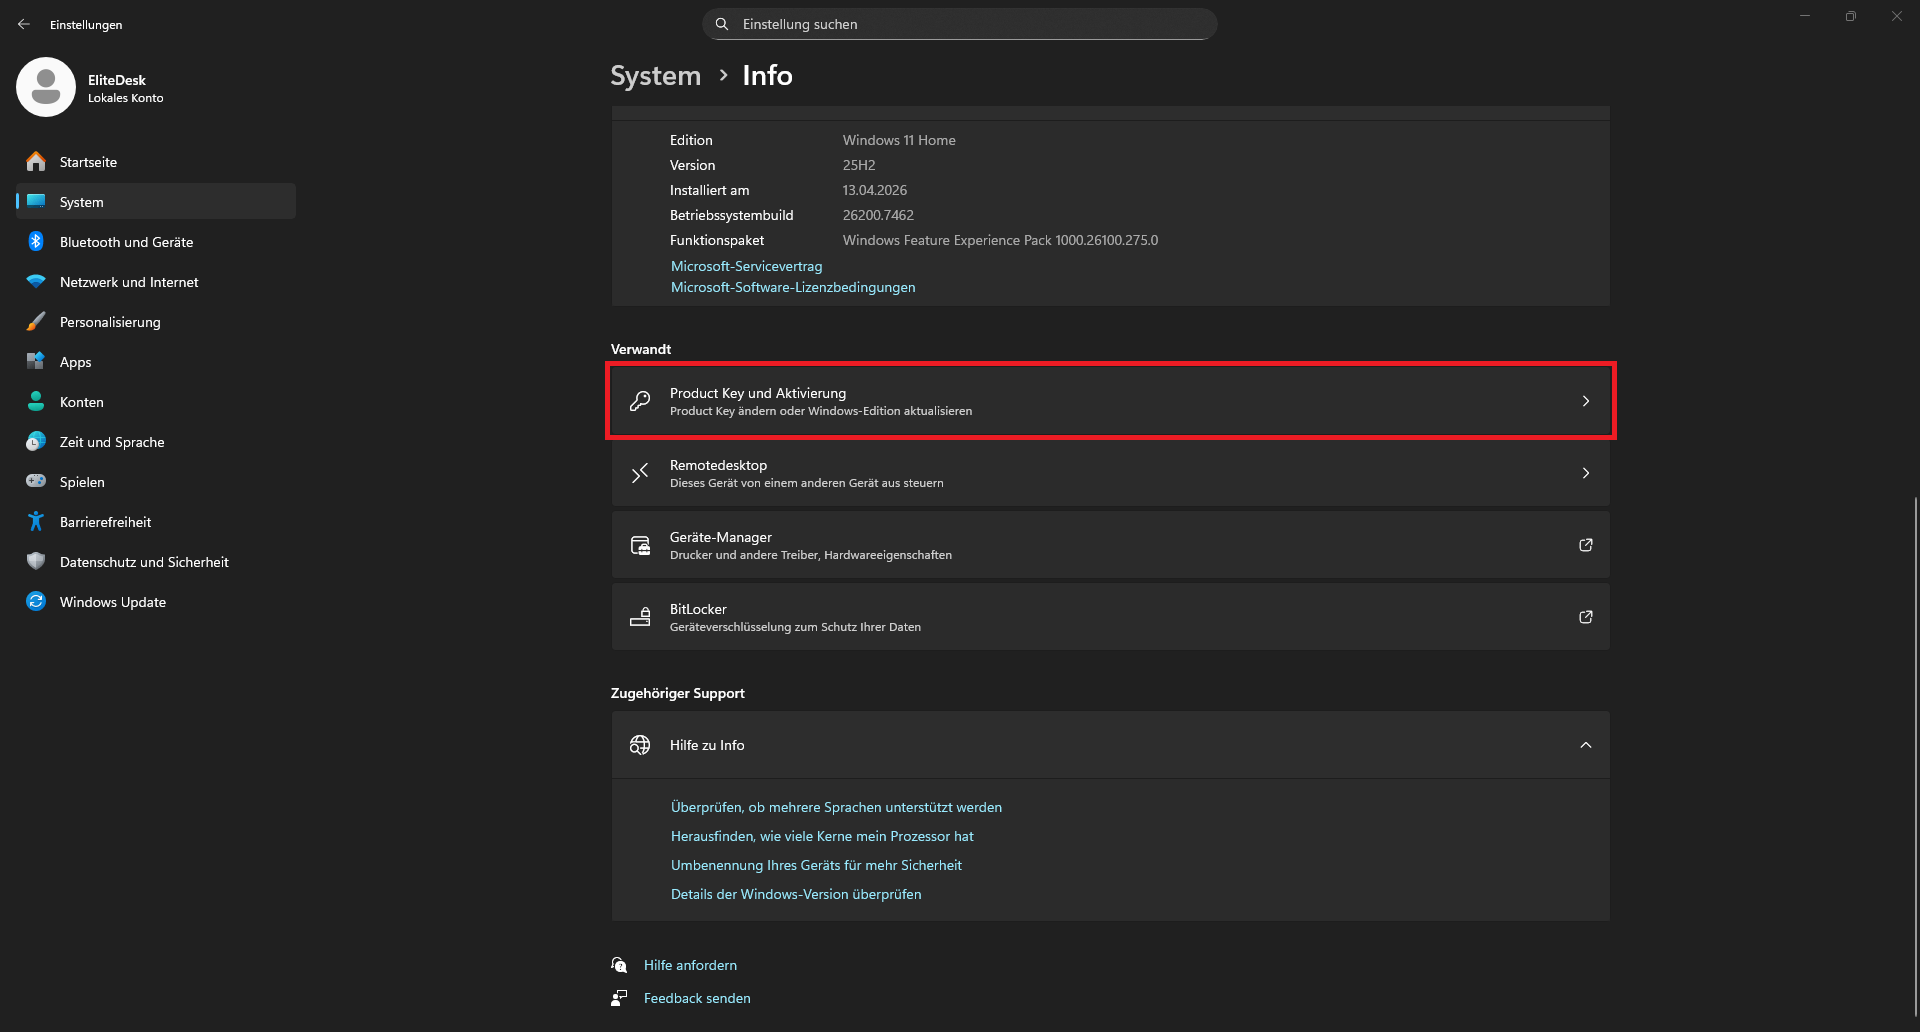Click the Apps icon in sidebar
The image size is (1920, 1032).
click(x=36, y=361)
